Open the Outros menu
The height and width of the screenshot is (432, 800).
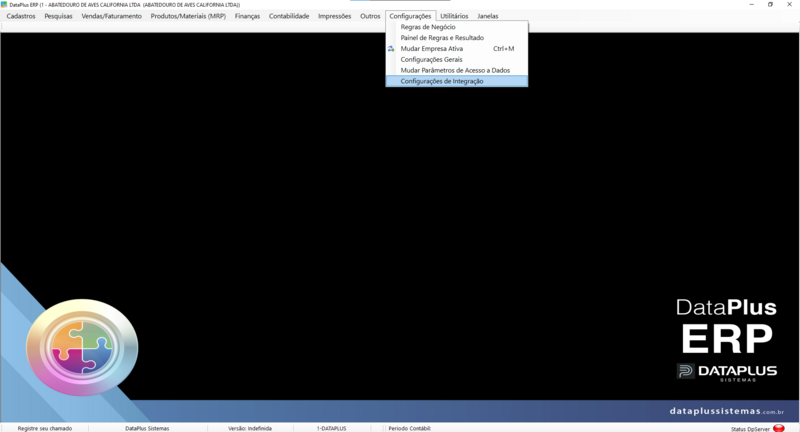(x=370, y=16)
